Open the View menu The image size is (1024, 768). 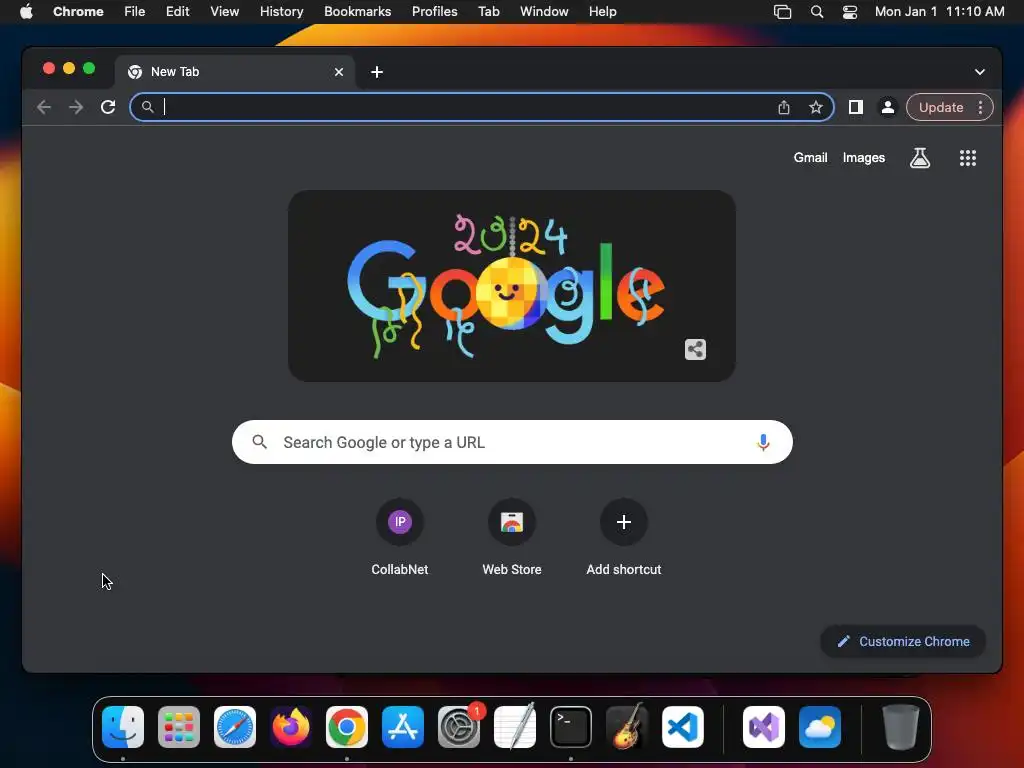point(225,12)
